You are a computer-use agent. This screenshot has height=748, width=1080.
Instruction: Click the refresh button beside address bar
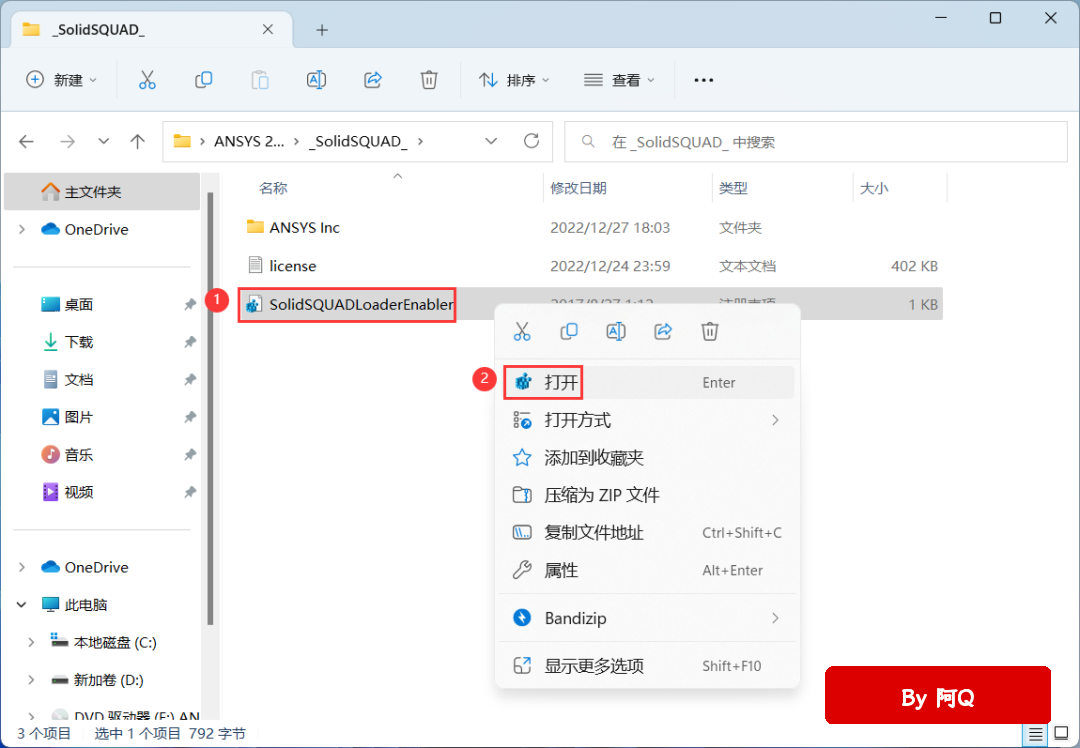coord(531,141)
